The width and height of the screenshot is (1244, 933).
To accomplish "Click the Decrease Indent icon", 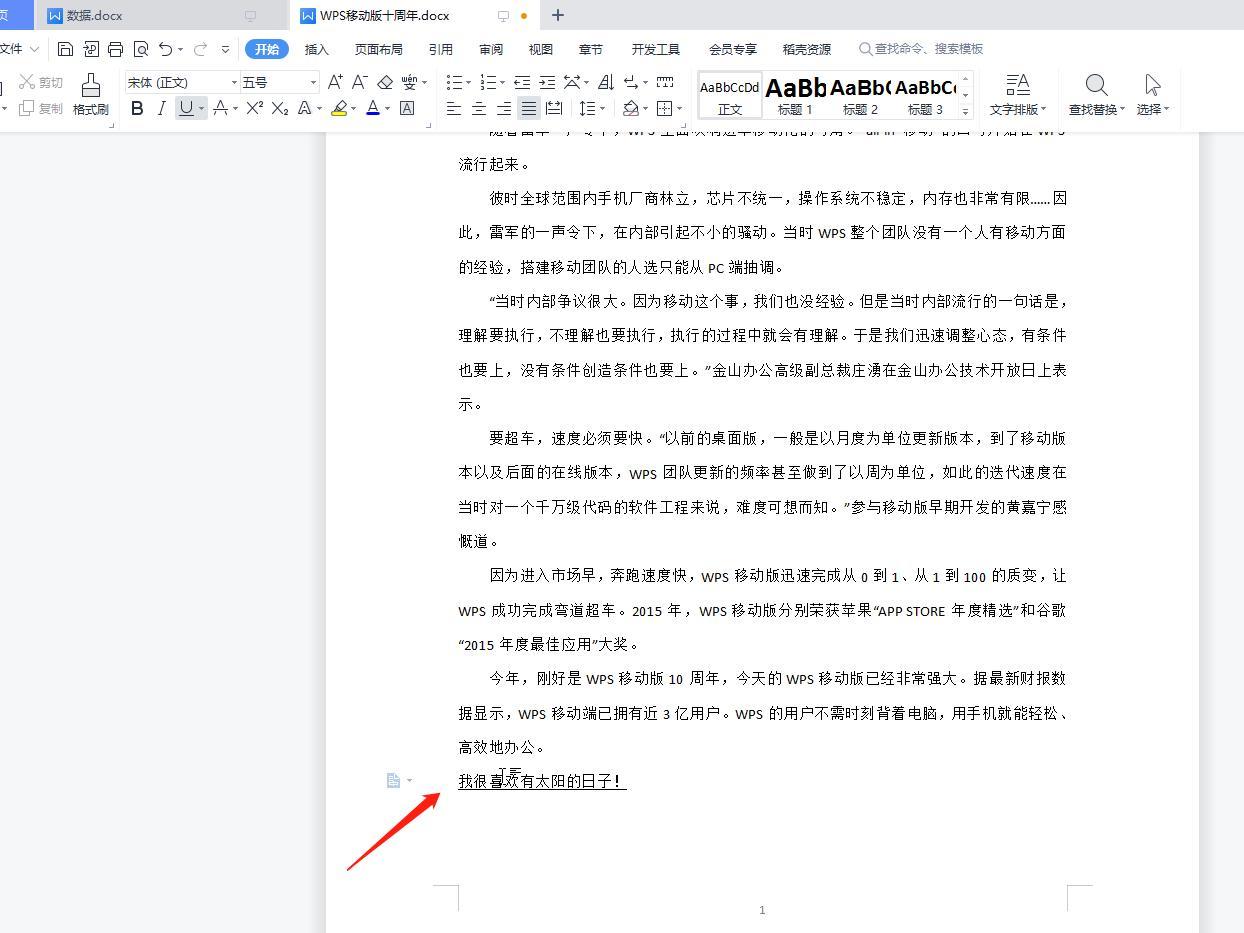I will [x=522, y=82].
